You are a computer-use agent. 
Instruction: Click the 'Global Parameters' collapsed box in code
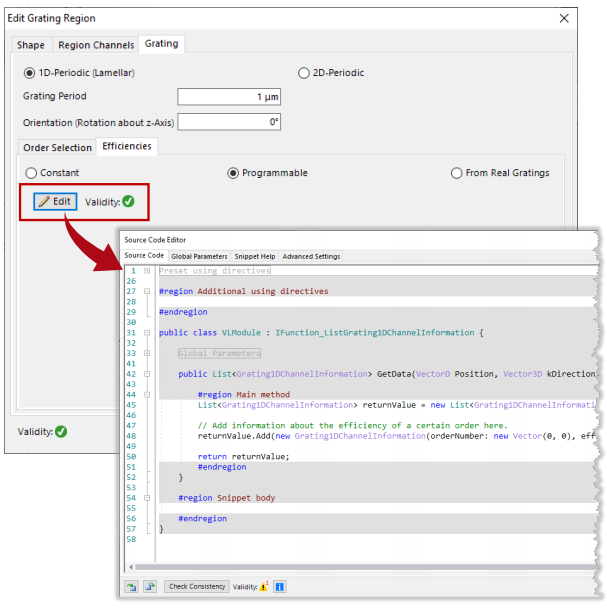pyautogui.click(x=219, y=353)
